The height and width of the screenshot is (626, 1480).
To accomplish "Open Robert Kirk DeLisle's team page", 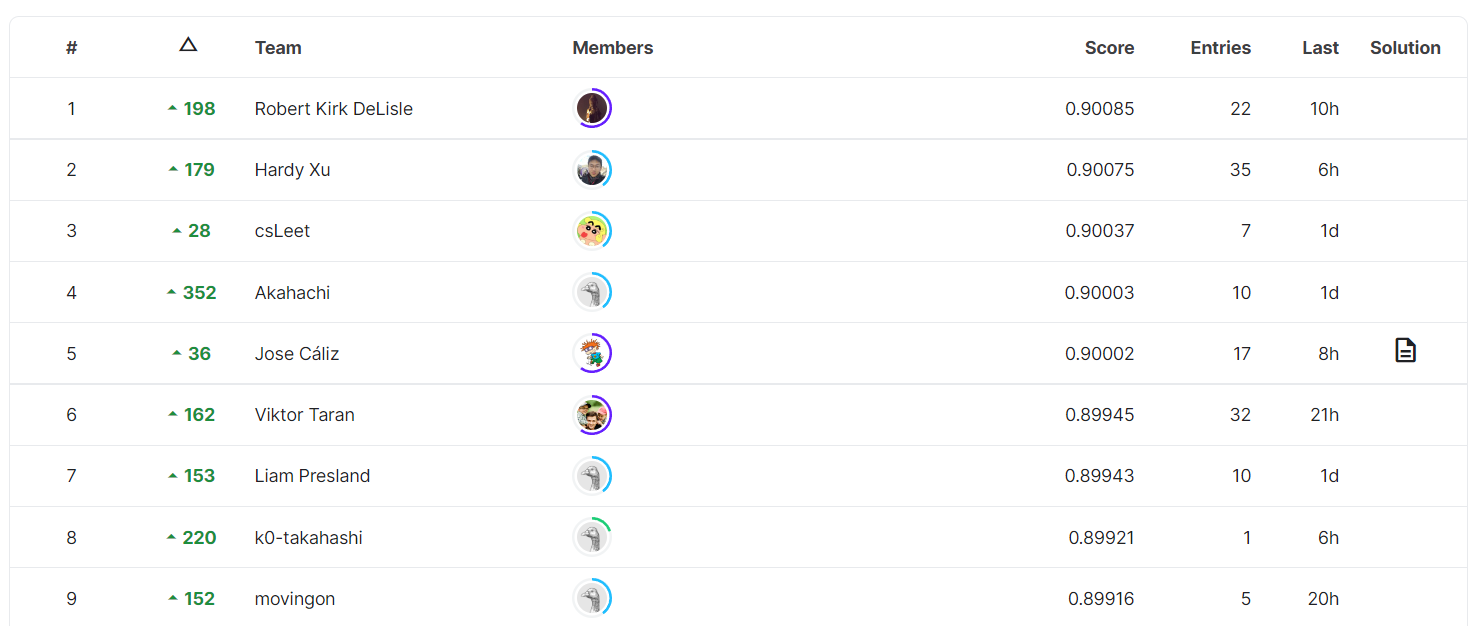I will pyautogui.click(x=333, y=108).
